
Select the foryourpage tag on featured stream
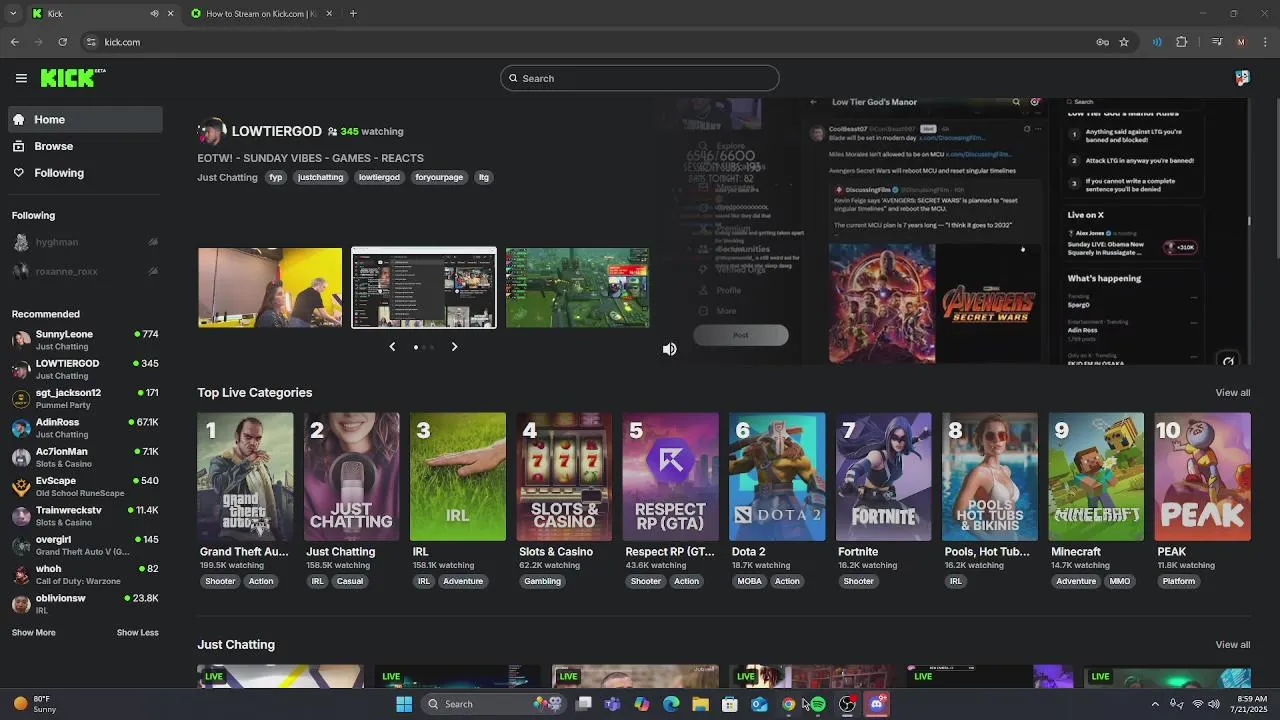[x=439, y=177]
